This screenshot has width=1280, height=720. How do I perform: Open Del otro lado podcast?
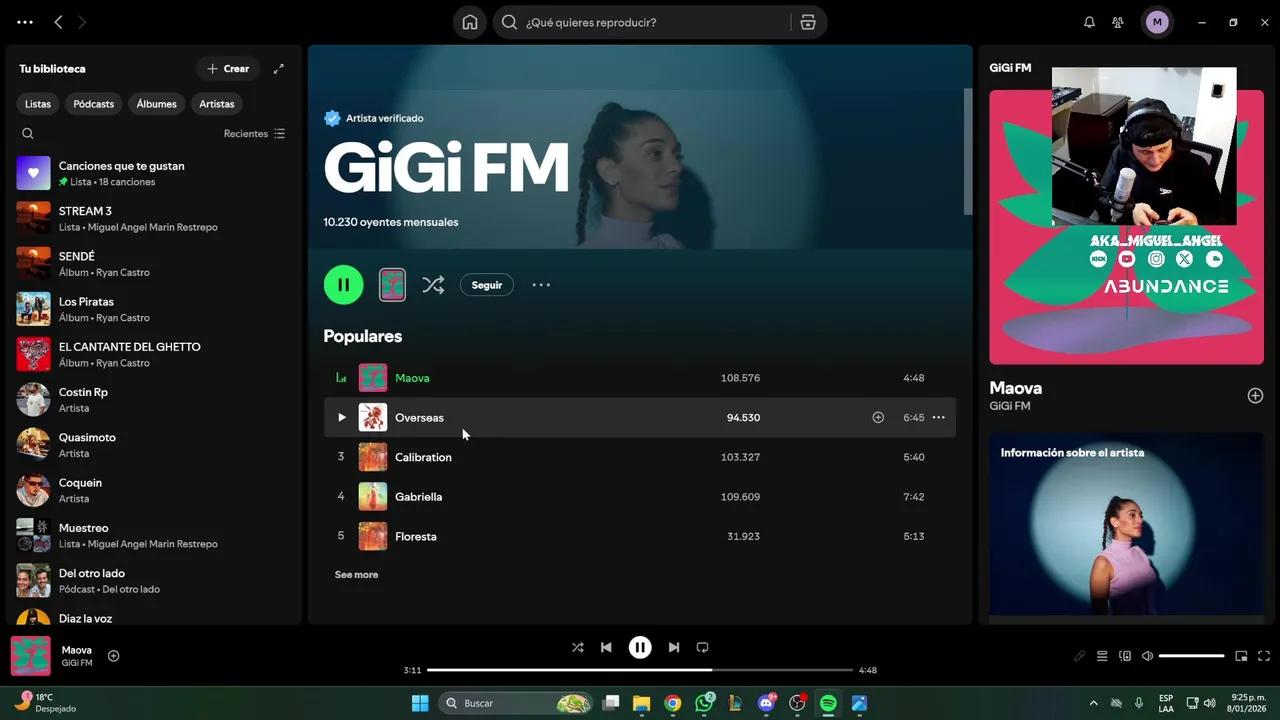[153, 580]
